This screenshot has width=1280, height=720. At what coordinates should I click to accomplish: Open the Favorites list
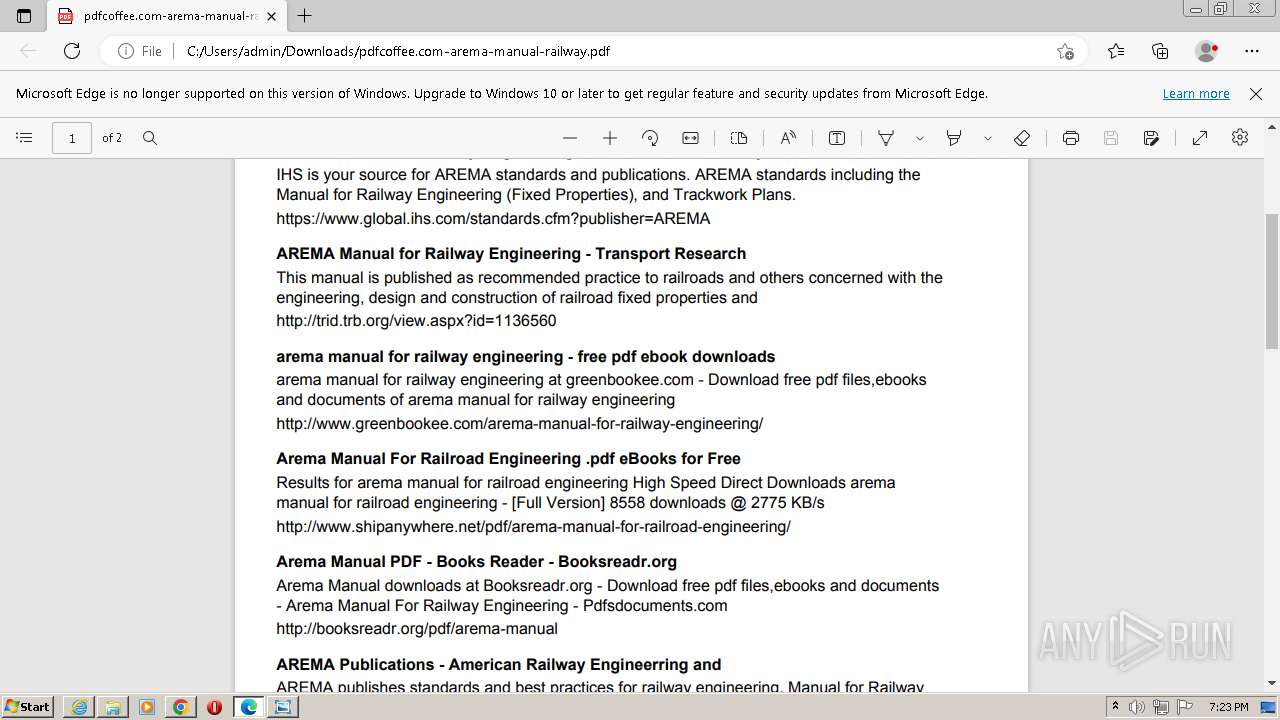click(x=1116, y=51)
